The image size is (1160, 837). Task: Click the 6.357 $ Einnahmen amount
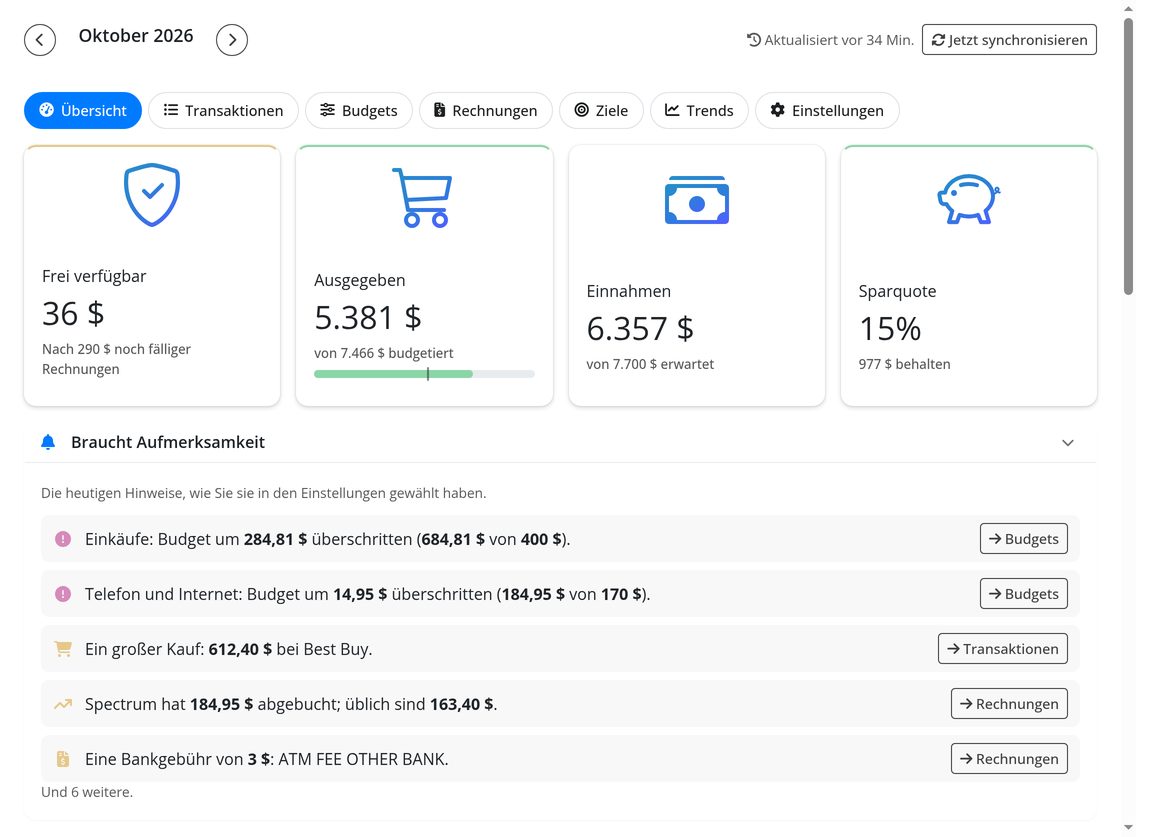pyautogui.click(x=640, y=329)
